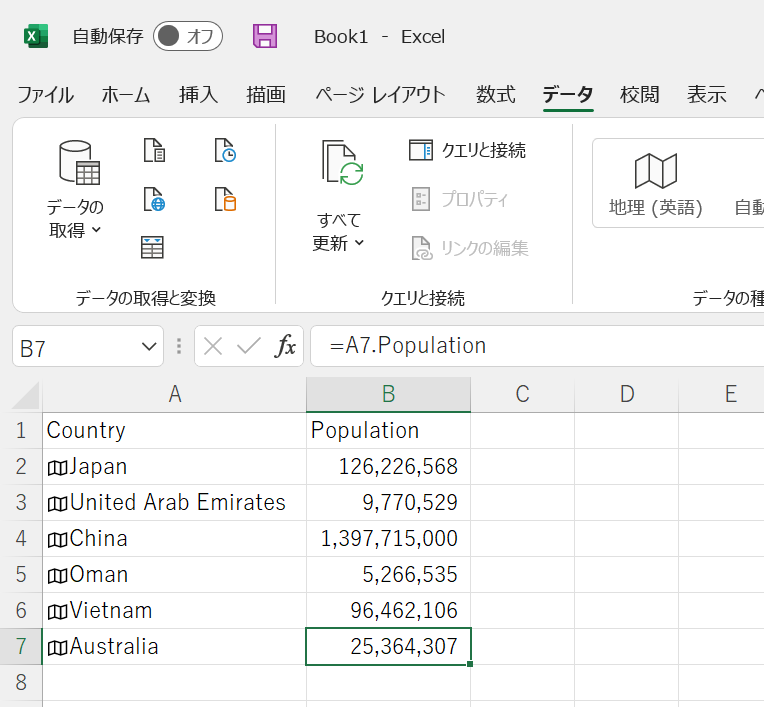Select the cell with 1,397,715,000

pyautogui.click(x=388, y=538)
